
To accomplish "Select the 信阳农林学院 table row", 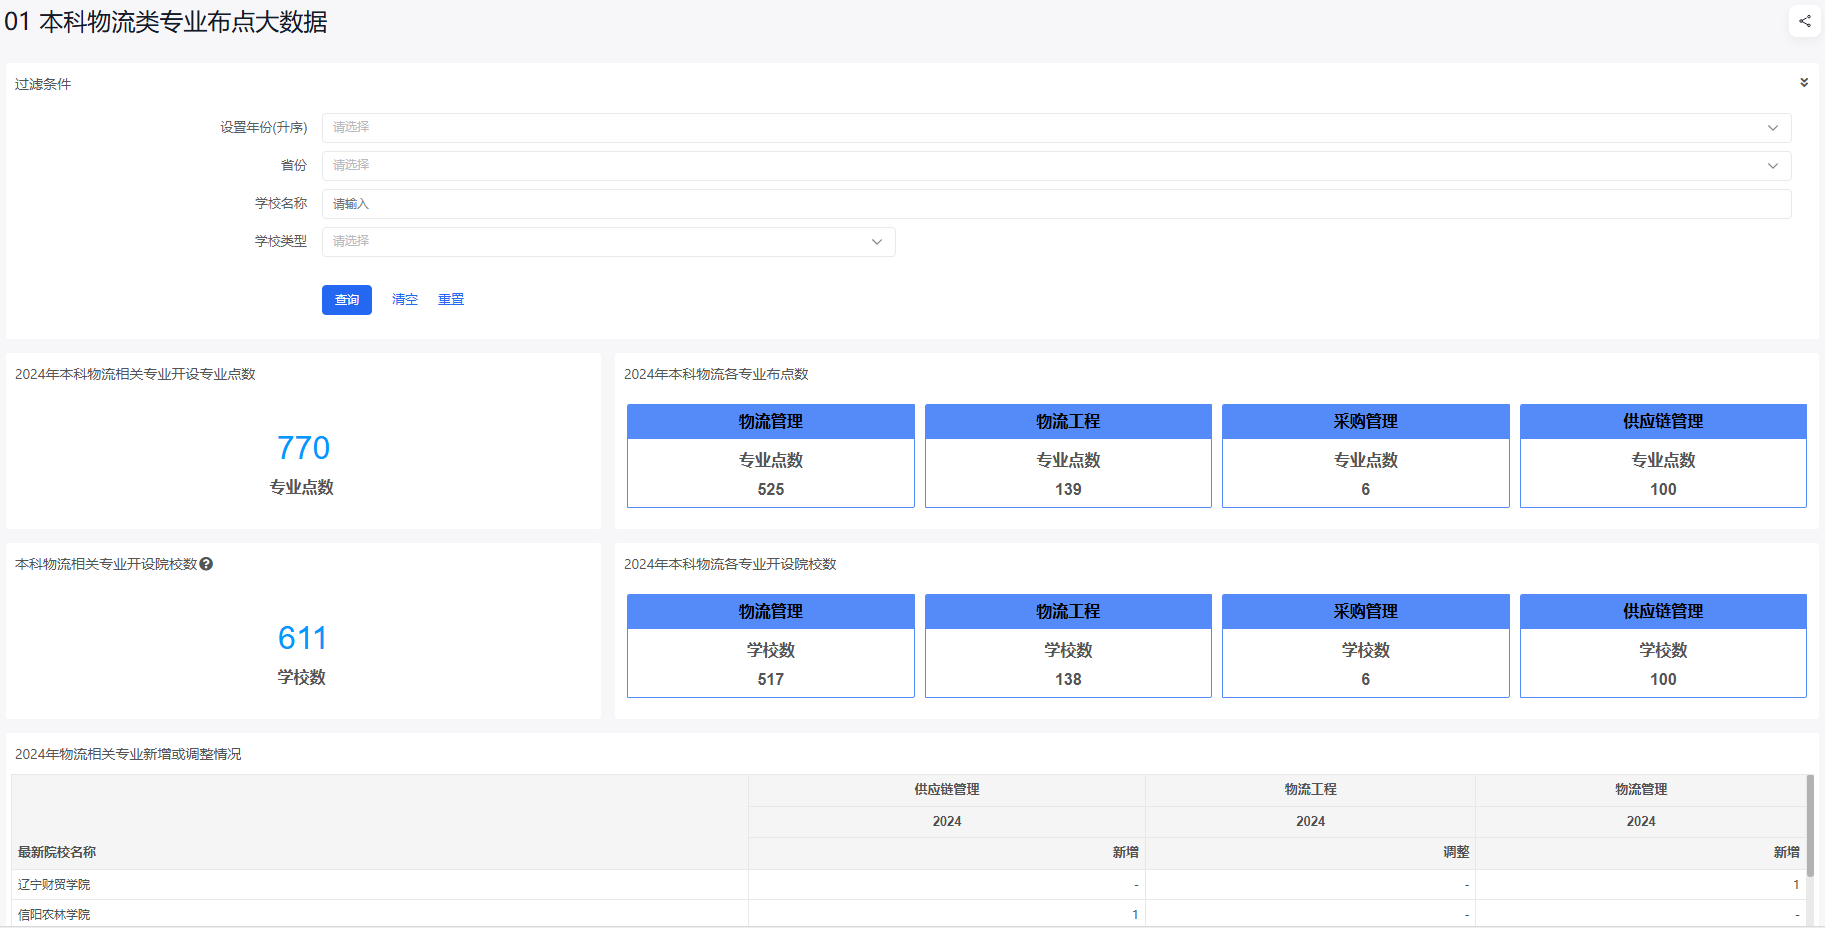I will click(908, 914).
